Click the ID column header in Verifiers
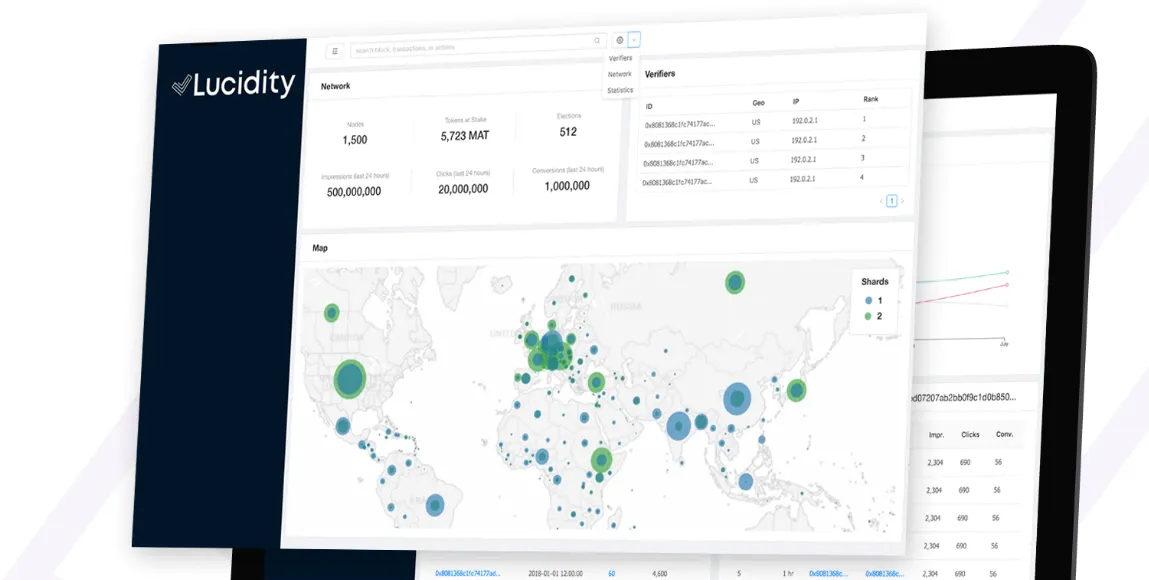1149x580 pixels. [649, 107]
